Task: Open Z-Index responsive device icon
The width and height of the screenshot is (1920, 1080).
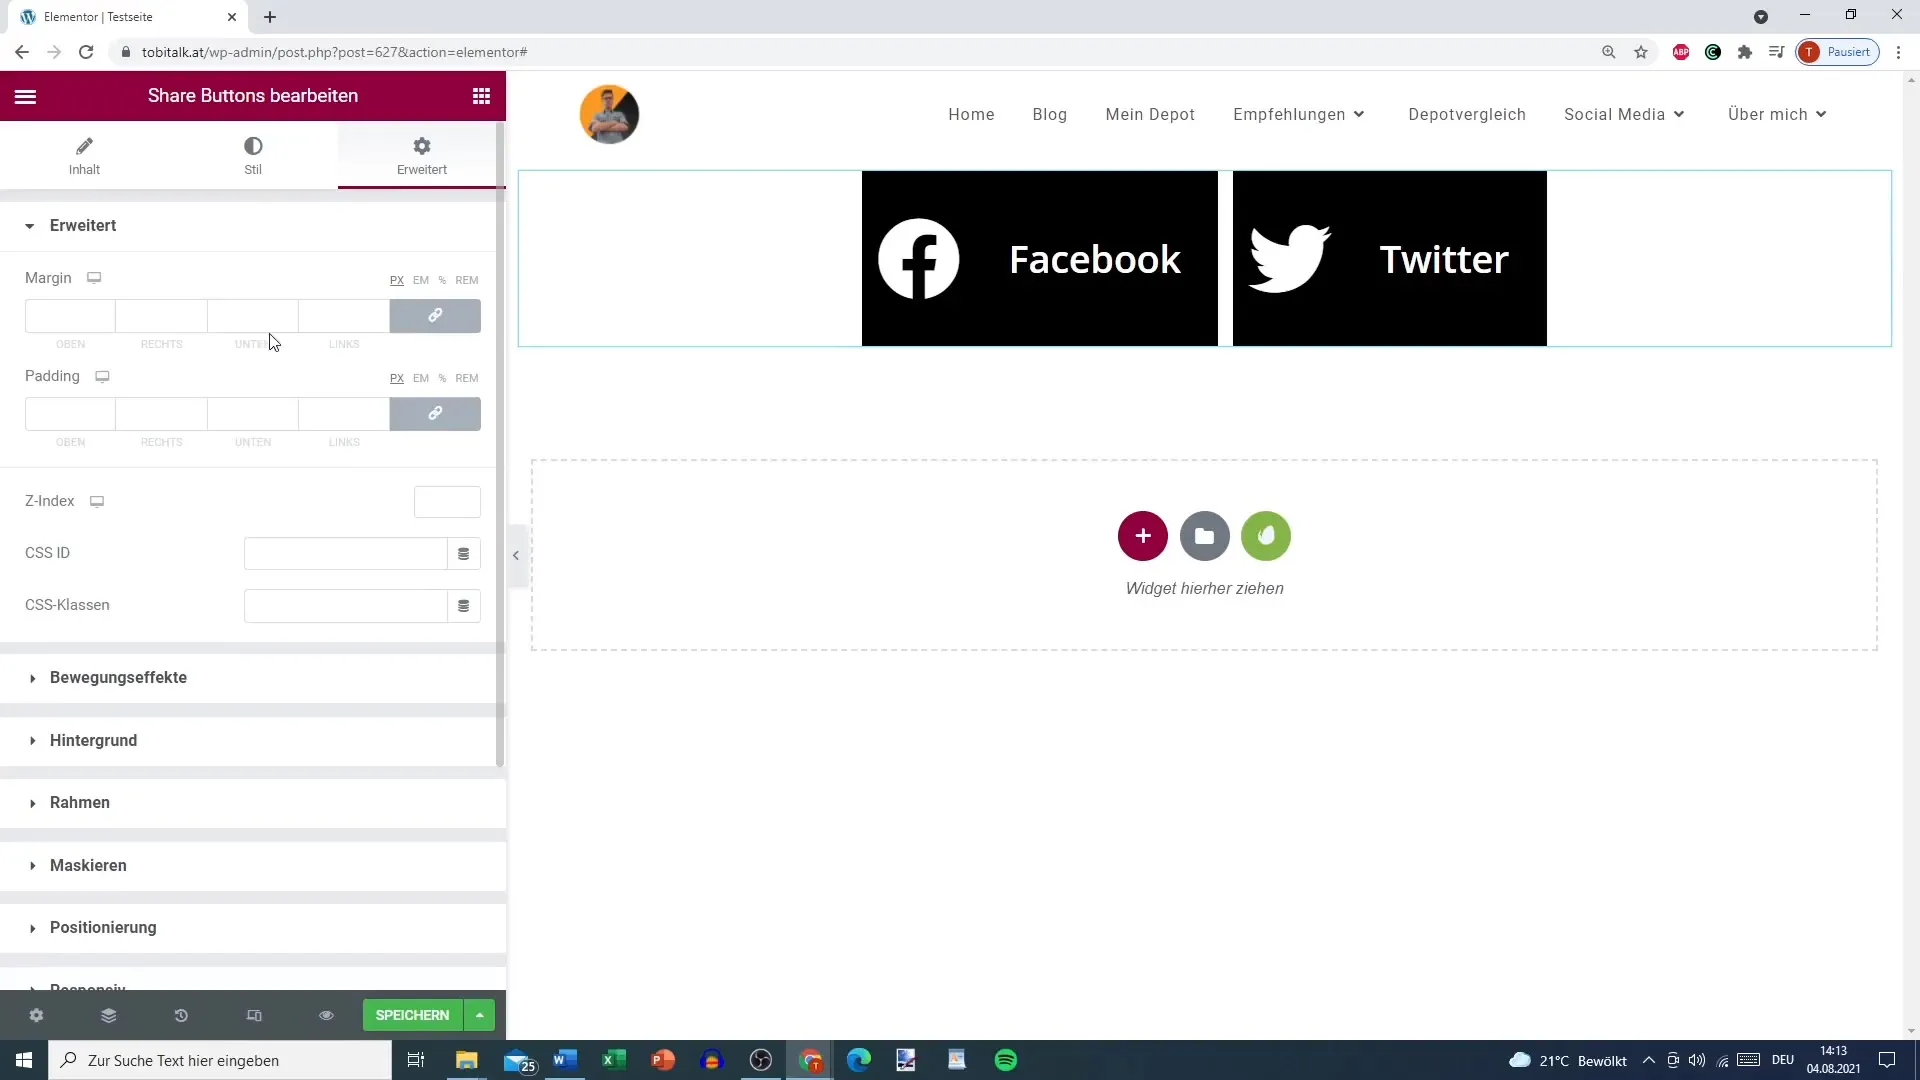Action: [97, 501]
